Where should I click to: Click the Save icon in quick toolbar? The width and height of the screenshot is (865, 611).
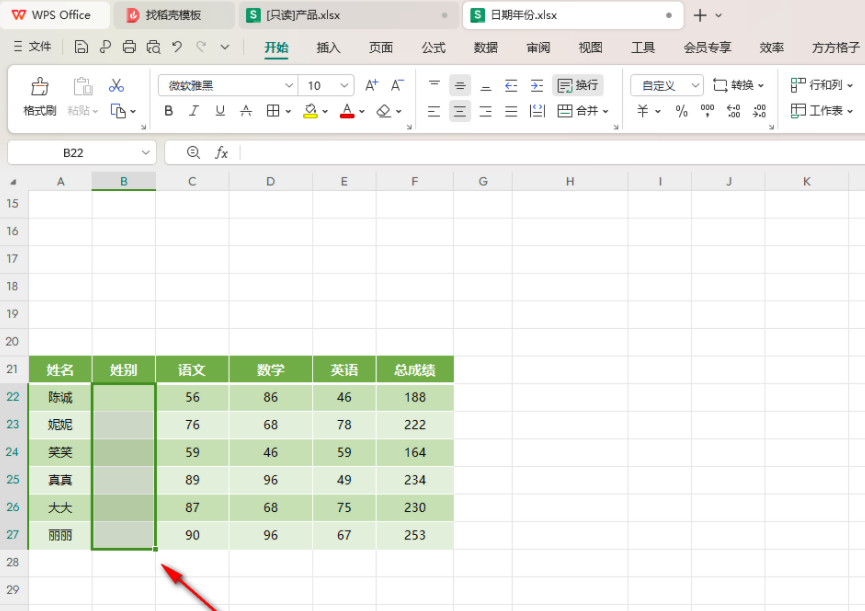[81, 47]
